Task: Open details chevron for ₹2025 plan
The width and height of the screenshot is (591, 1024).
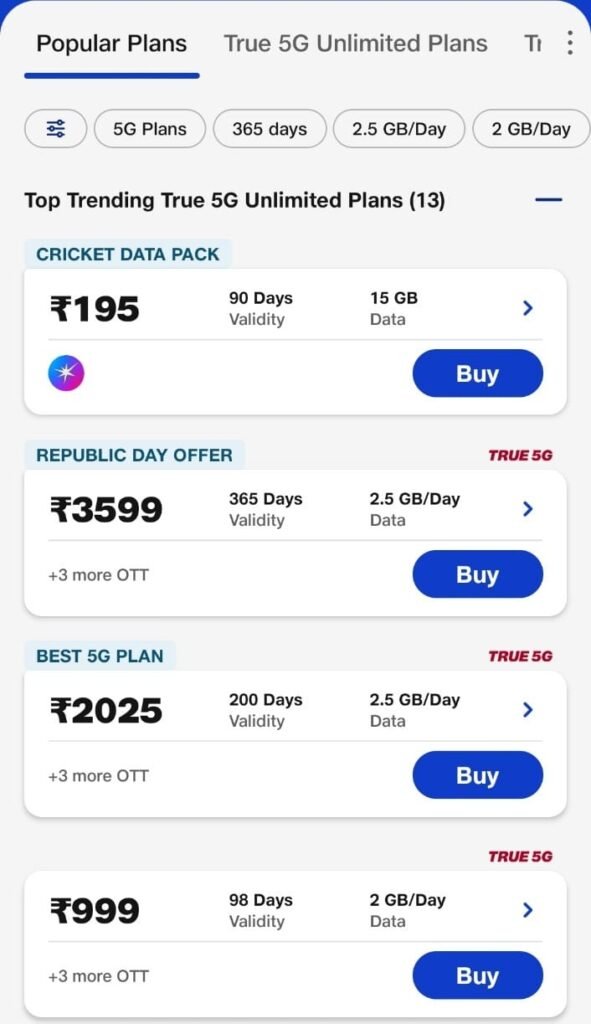Action: pyautogui.click(x=528, y=709)
